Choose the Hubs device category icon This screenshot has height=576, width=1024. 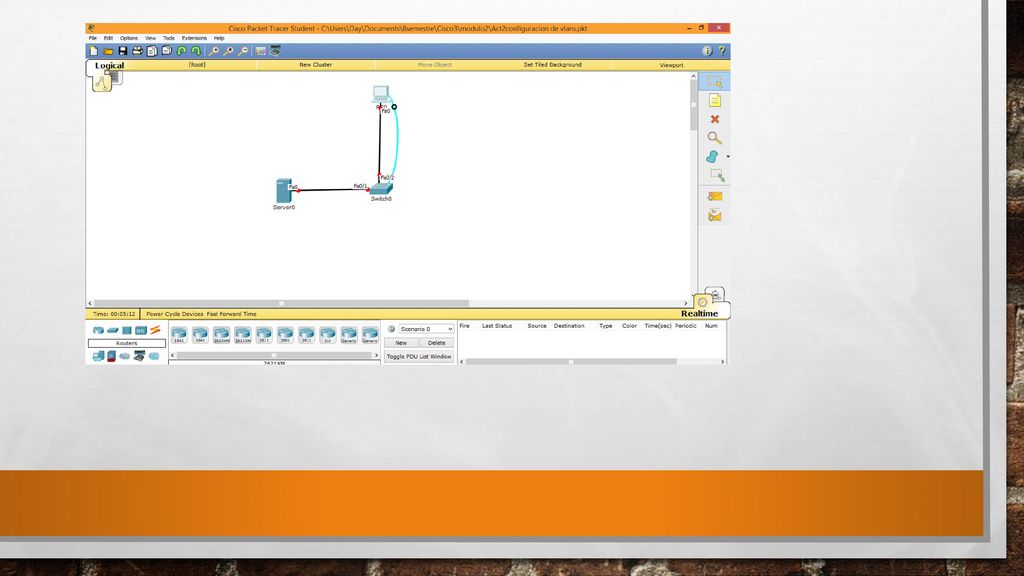[127, 330]
